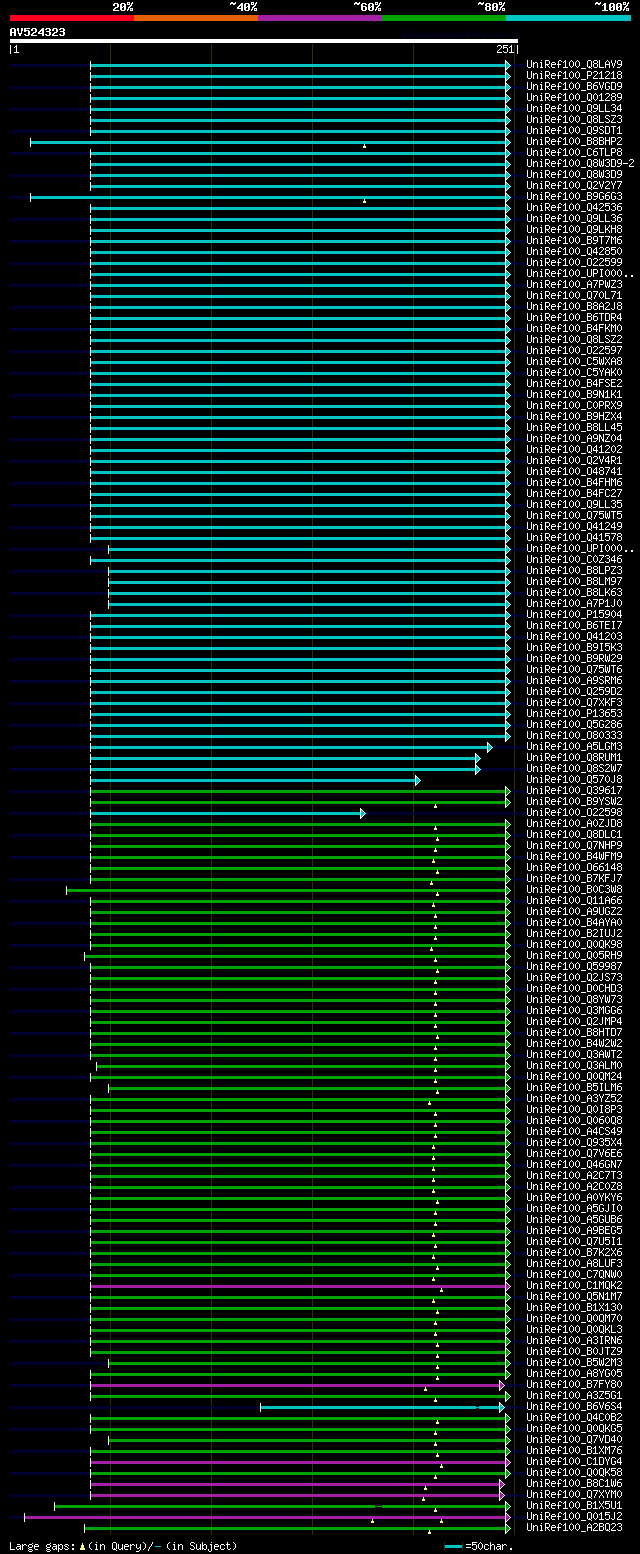This screenshot has height=1554, width=640.
Task: Click label UniRef100_Q015J2
Action: pyautogui.click(x=574, y=1516)
